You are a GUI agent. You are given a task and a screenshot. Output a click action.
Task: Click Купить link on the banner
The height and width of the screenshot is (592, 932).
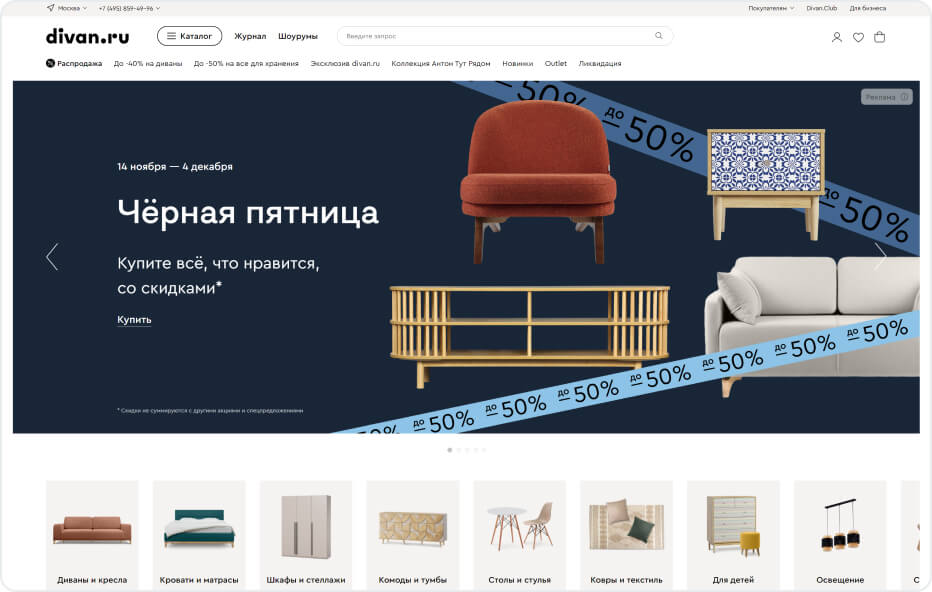point(134,320)
